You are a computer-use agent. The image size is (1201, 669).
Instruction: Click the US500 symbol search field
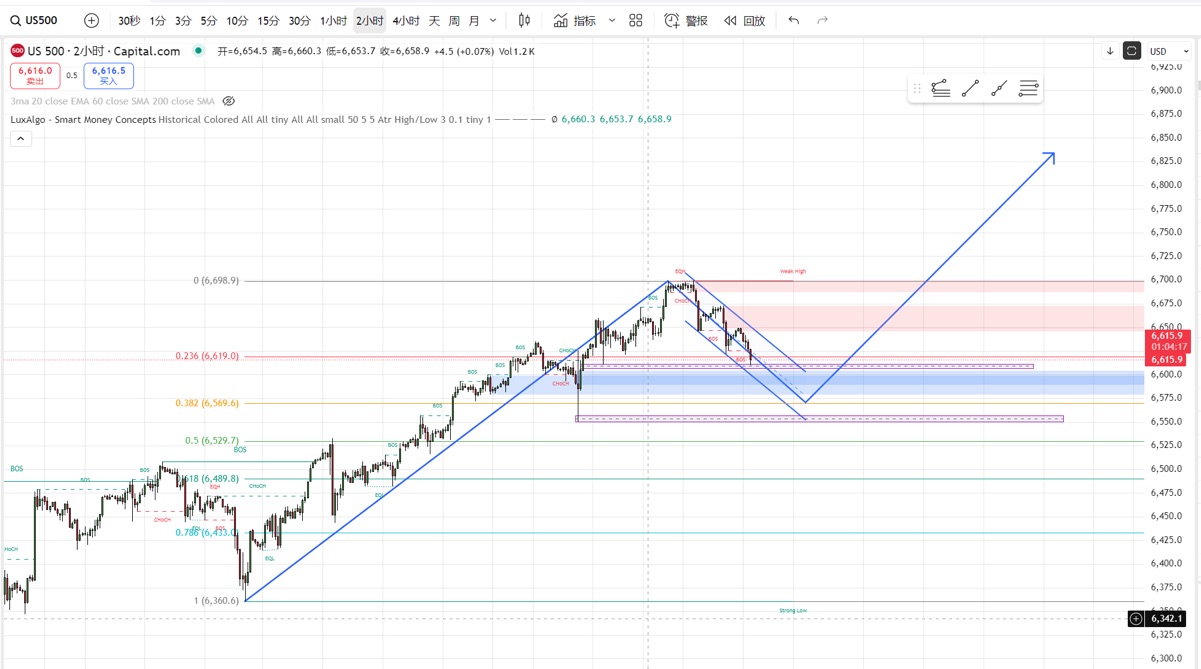pos(36,20)
